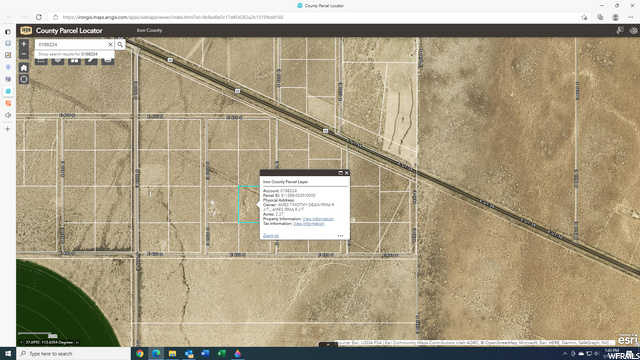Open the header map bookmark widget icon

tap(620, 30)
